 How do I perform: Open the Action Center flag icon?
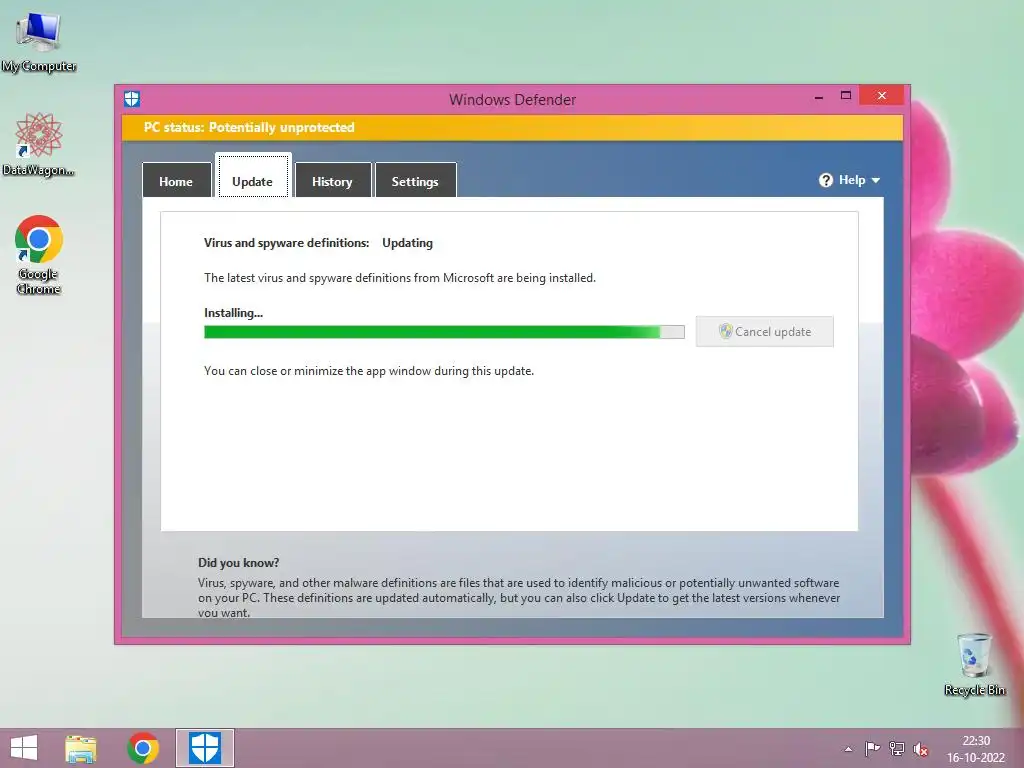(x=872, y=749)
